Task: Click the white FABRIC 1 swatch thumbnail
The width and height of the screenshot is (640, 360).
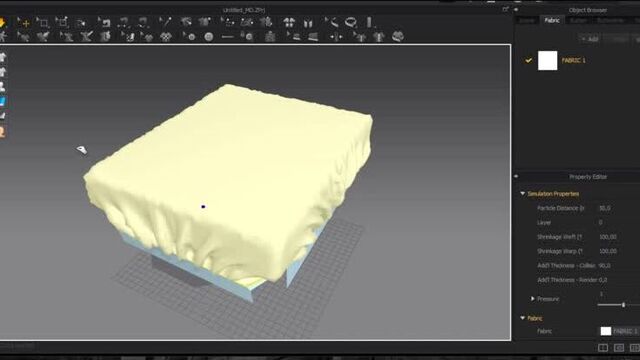Action: pyautogui.click(x=547, y=60)
